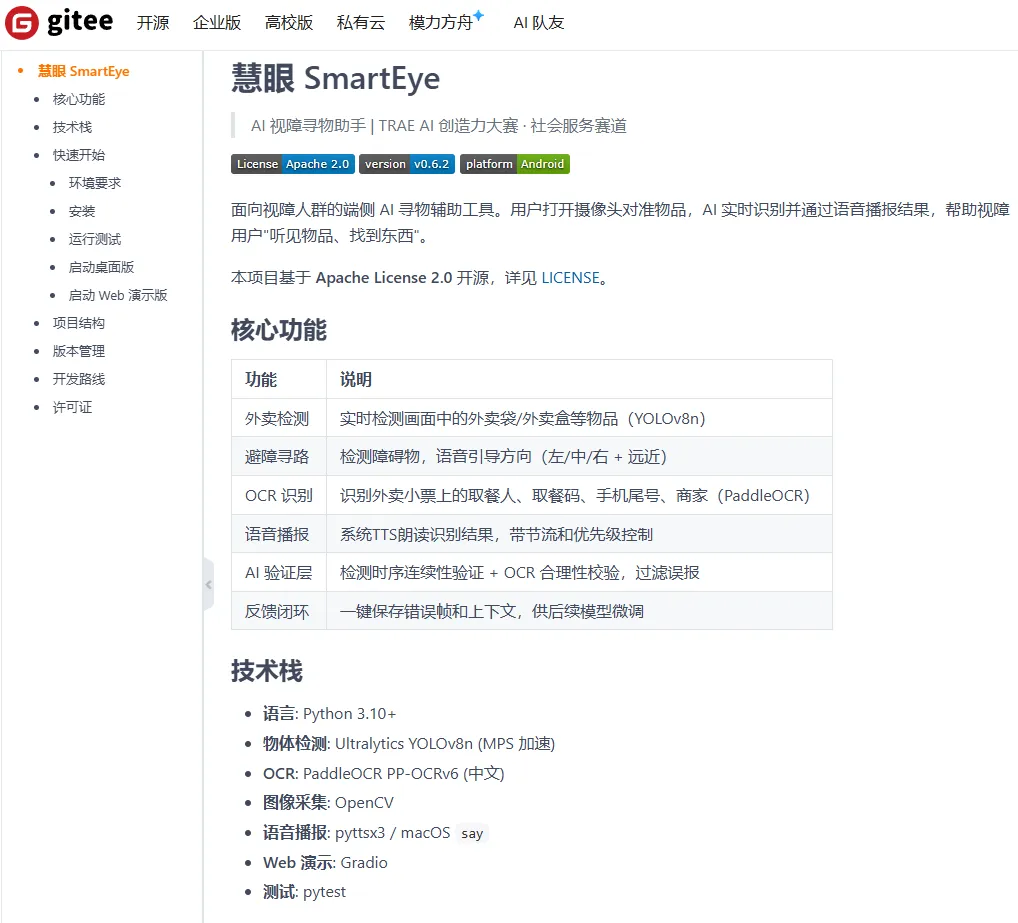
Task: Click the Web 演示: Gradio list item
Action: pos(325,863)
